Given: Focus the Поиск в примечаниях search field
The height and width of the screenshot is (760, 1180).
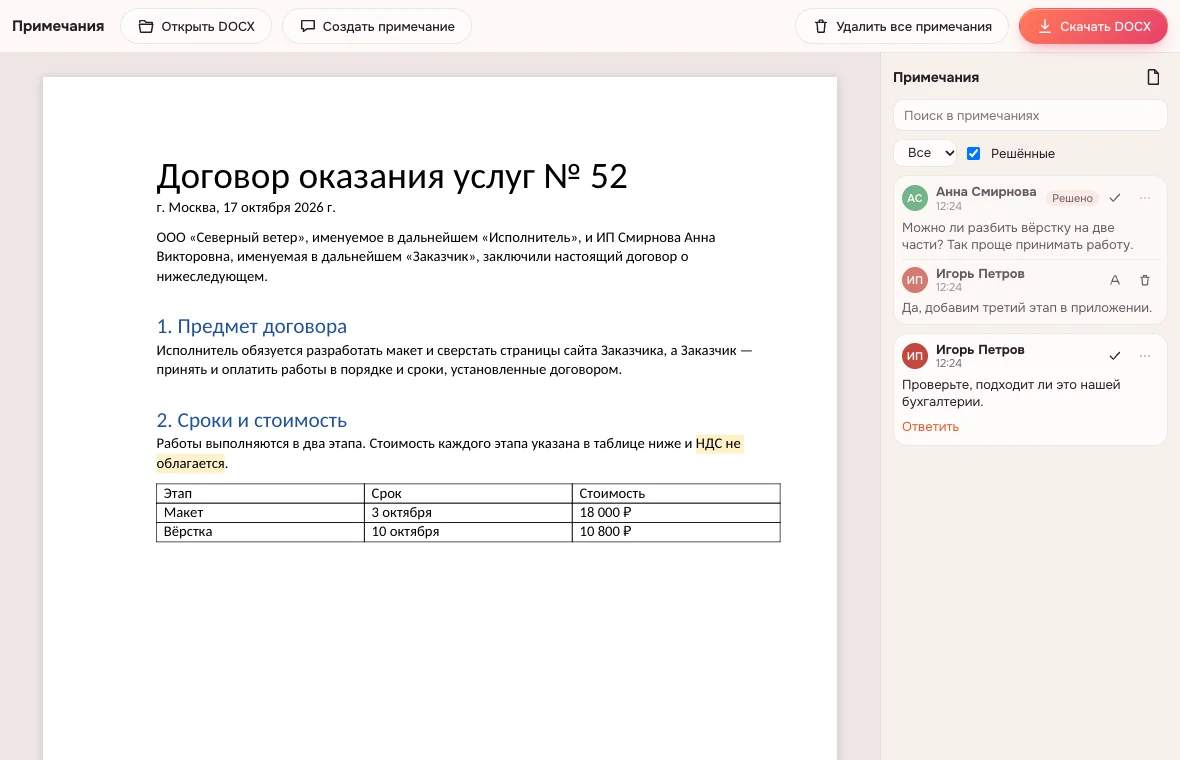Looking at the screenshot, I should click(x=1029, y=116).
